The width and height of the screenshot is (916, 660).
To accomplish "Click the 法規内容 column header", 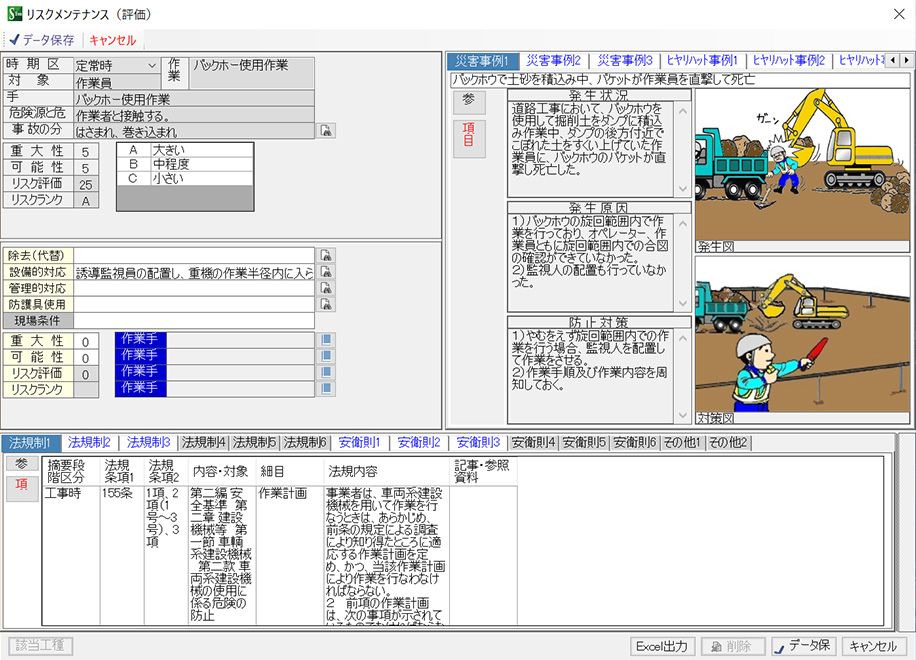I will click(386, 471).
